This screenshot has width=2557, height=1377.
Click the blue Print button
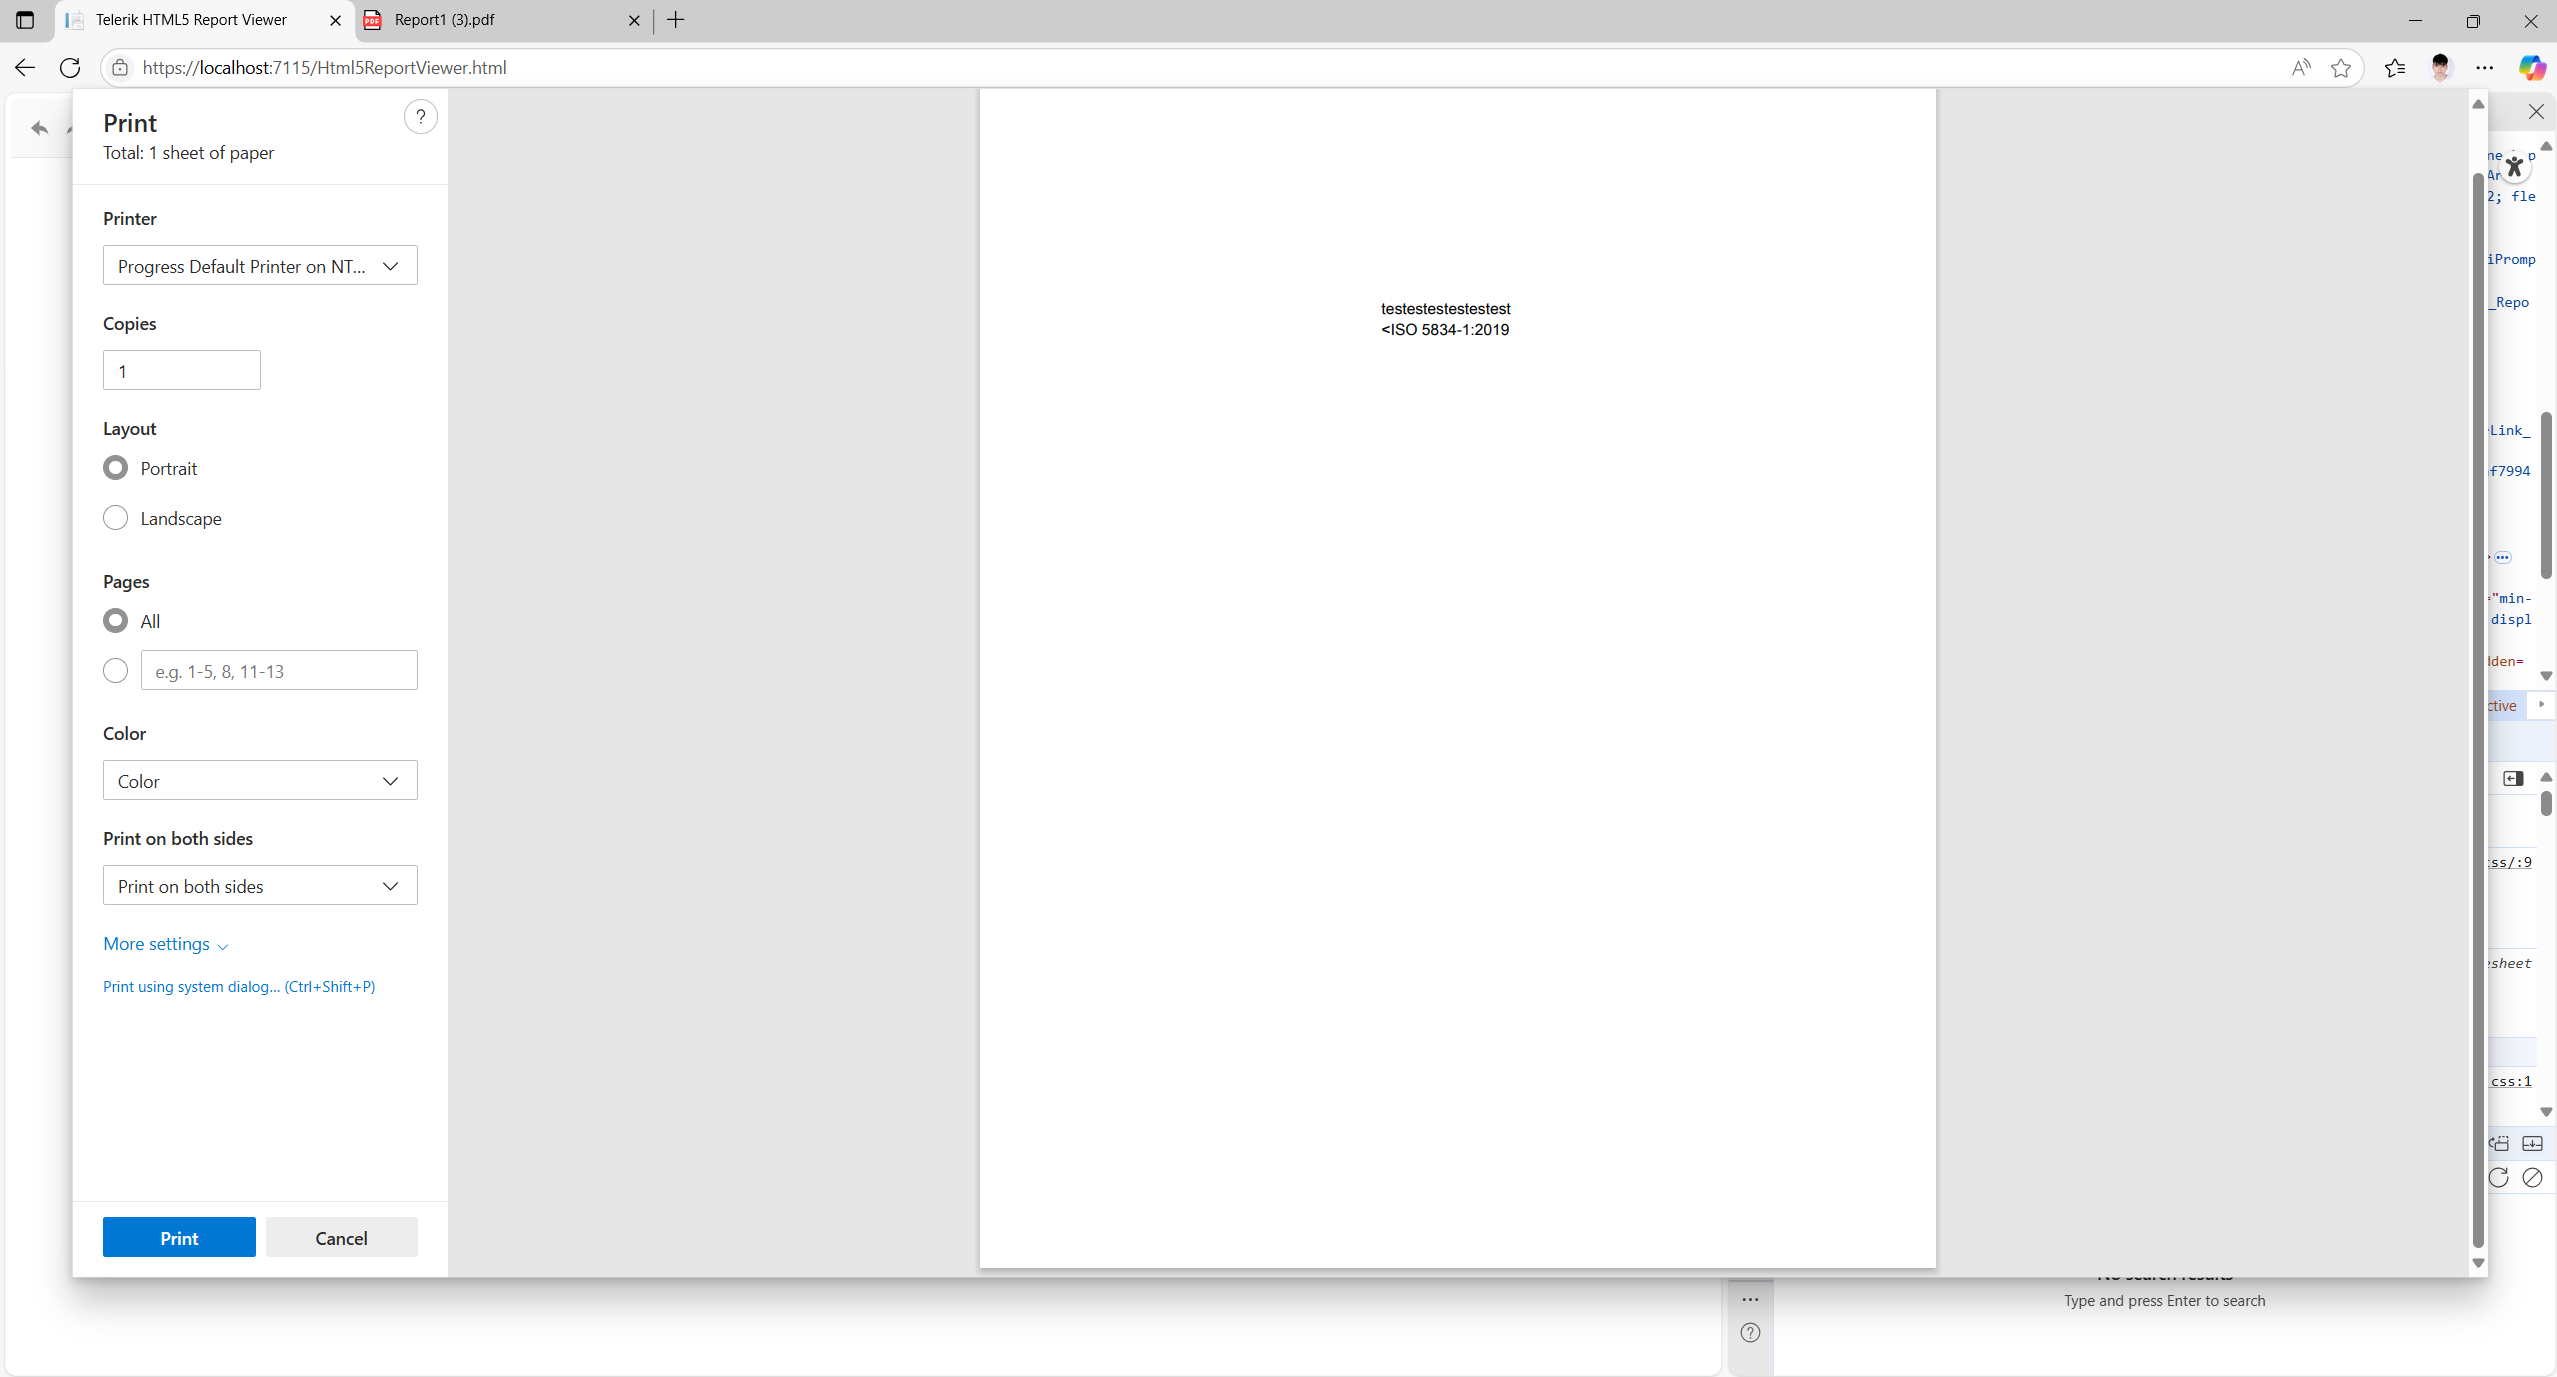179,1238
